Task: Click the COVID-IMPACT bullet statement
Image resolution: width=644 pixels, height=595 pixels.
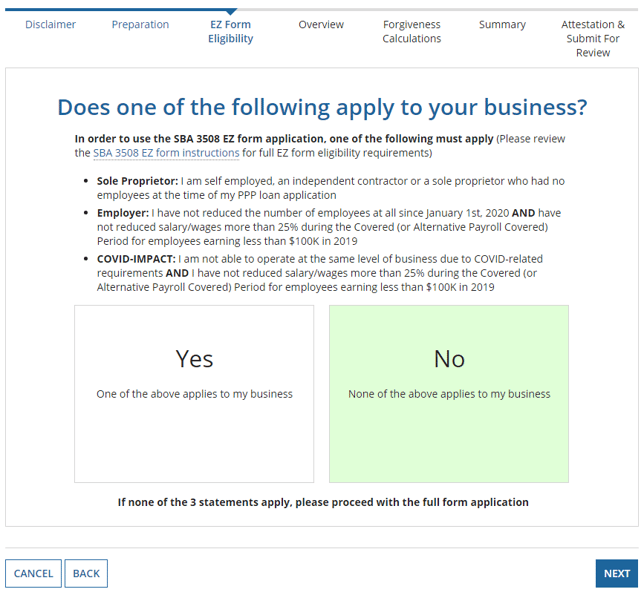Action: (320, 273)
